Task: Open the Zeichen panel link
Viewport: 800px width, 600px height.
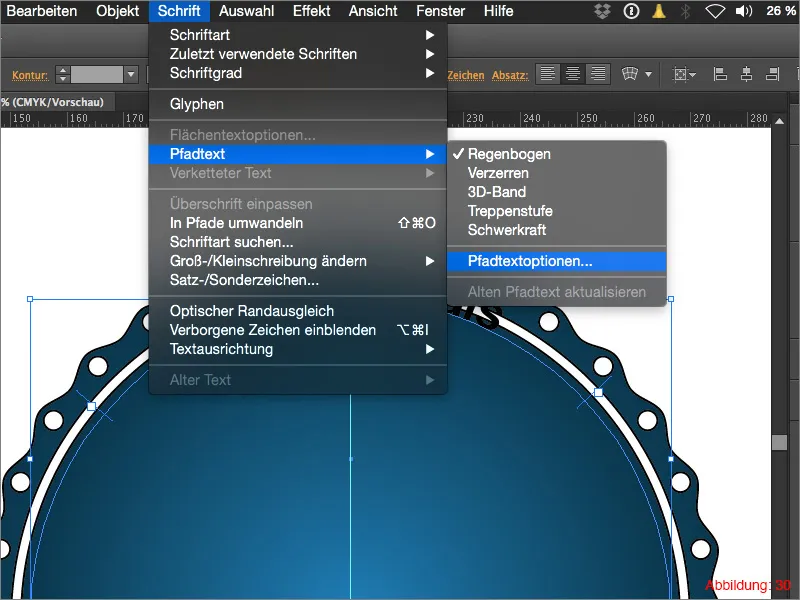Action: (466, 75)
